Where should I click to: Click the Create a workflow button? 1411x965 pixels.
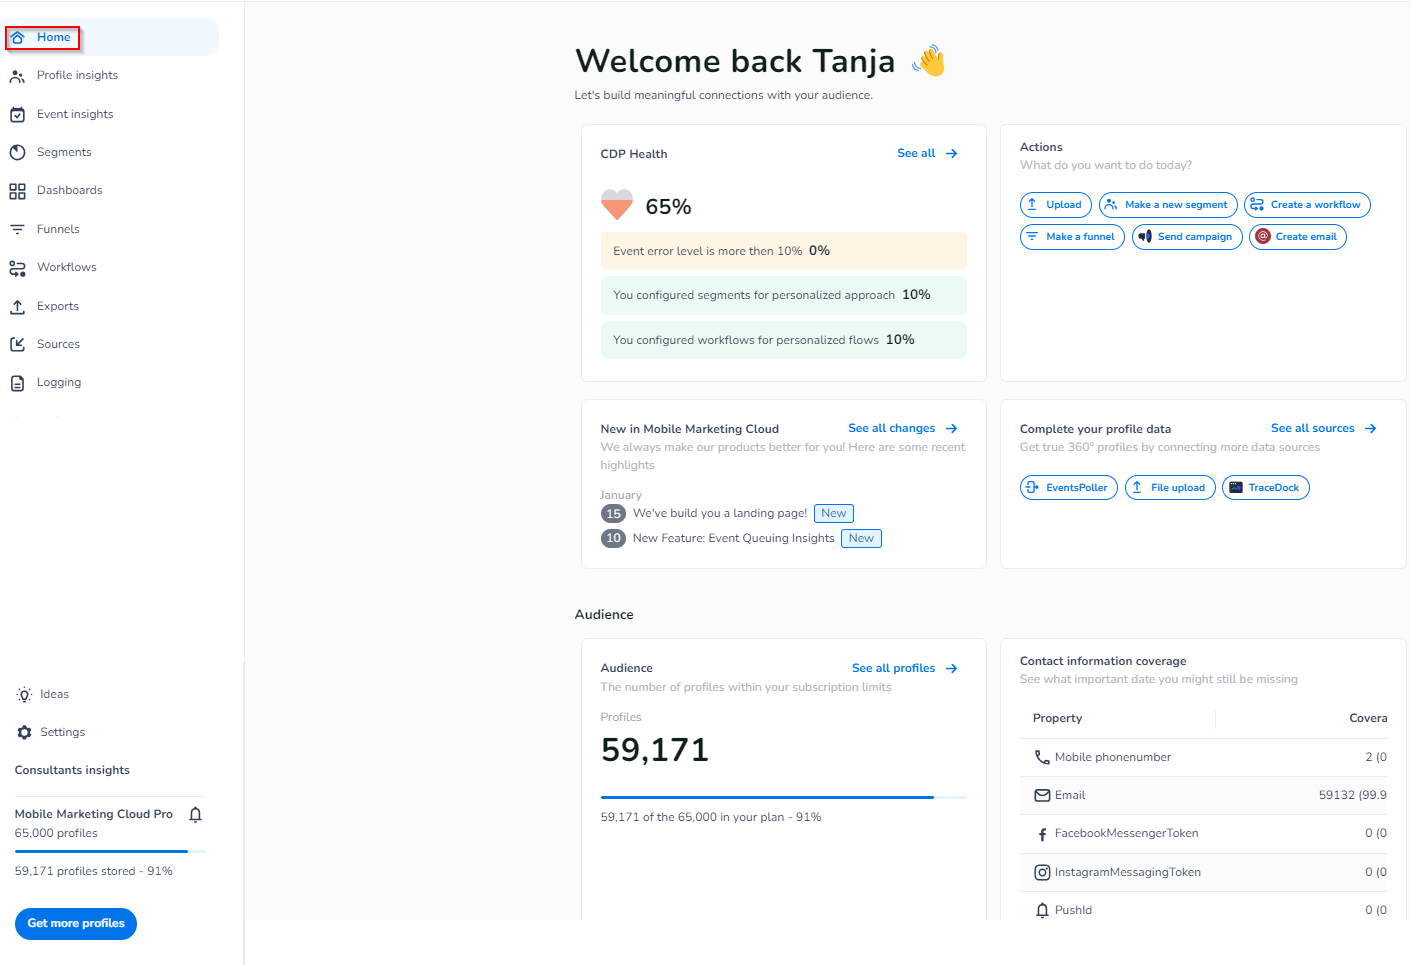coord(1307,205)
